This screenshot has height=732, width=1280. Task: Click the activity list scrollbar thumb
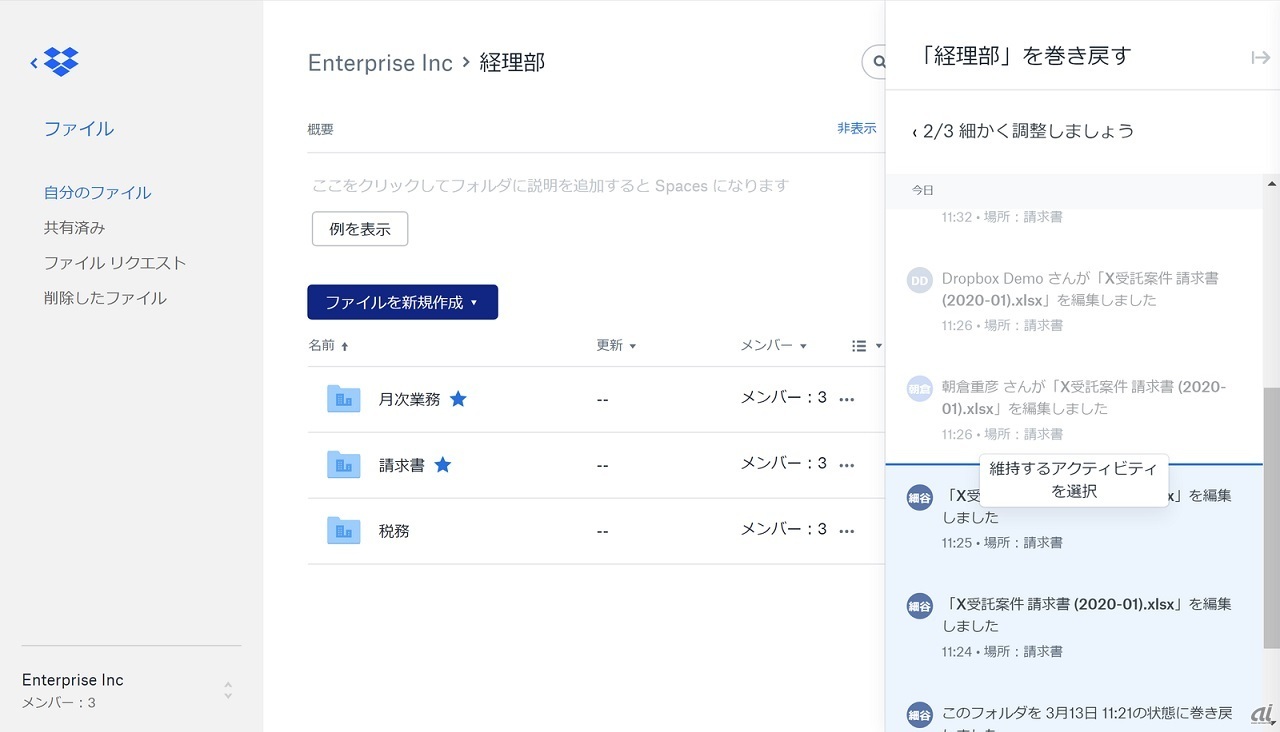tap(1271, 518)
